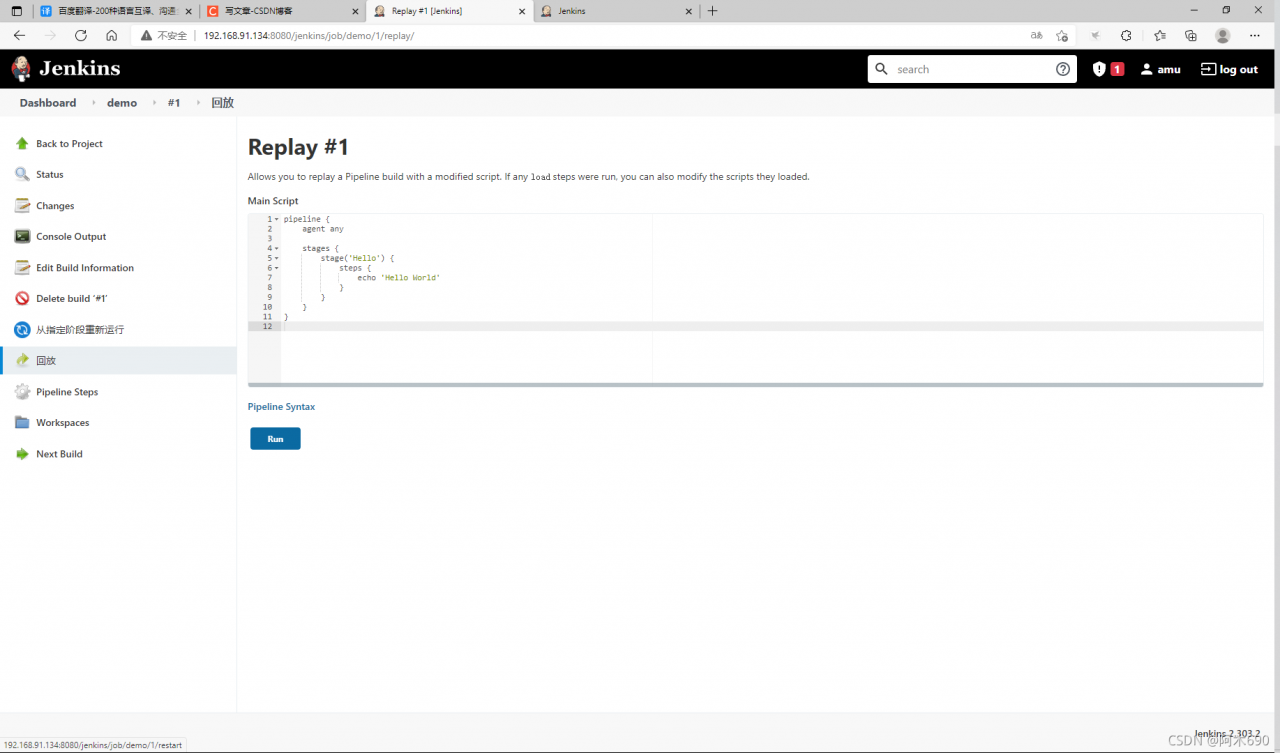Open build #1 in the breadcrumb
Screen dimensions: 1280x753
coord(174,103)
